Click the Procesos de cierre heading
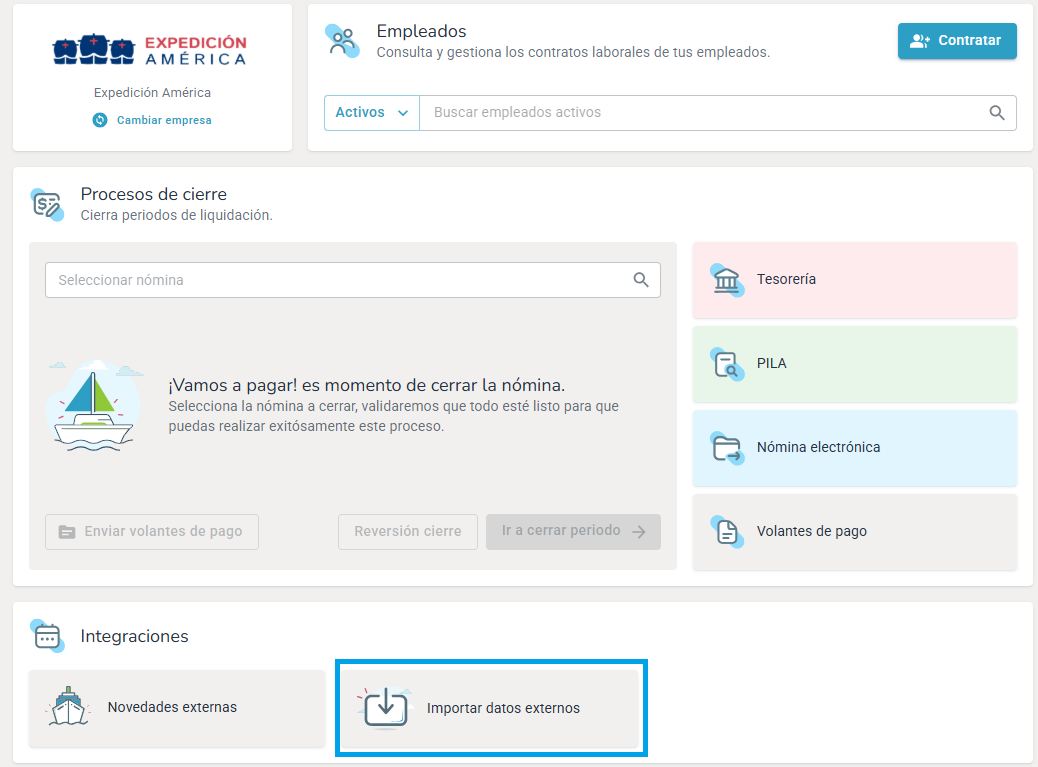1038x767 pixels. click(154, 194)
